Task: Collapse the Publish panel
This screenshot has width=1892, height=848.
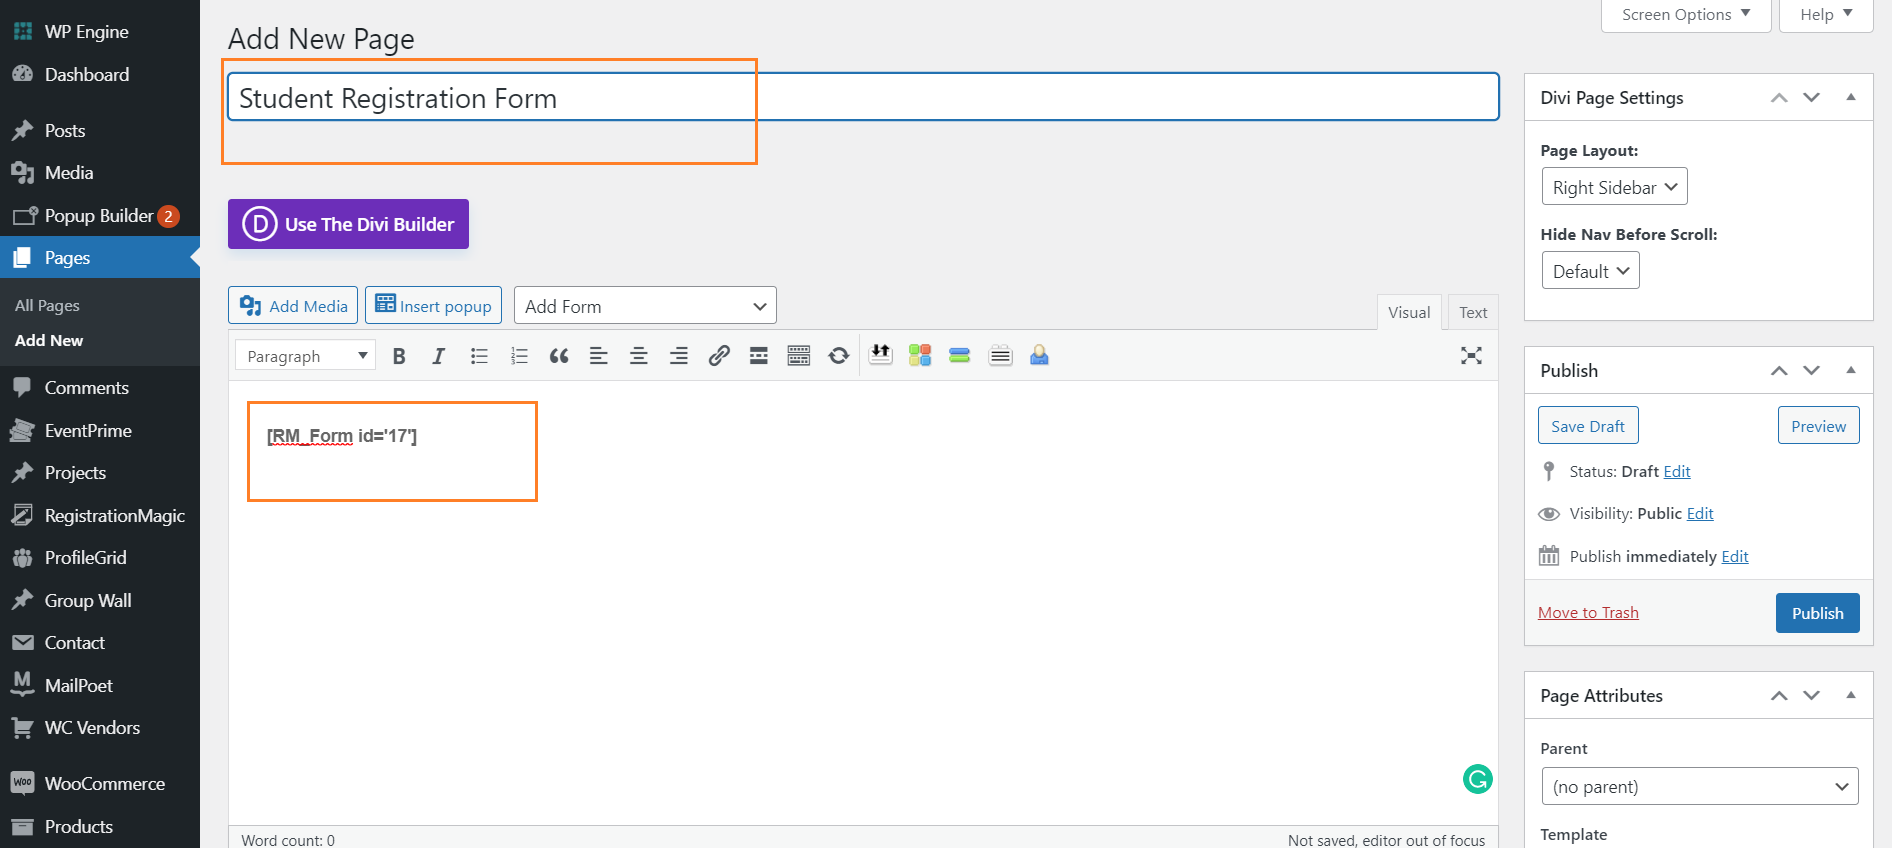Action: point(1850,370)
